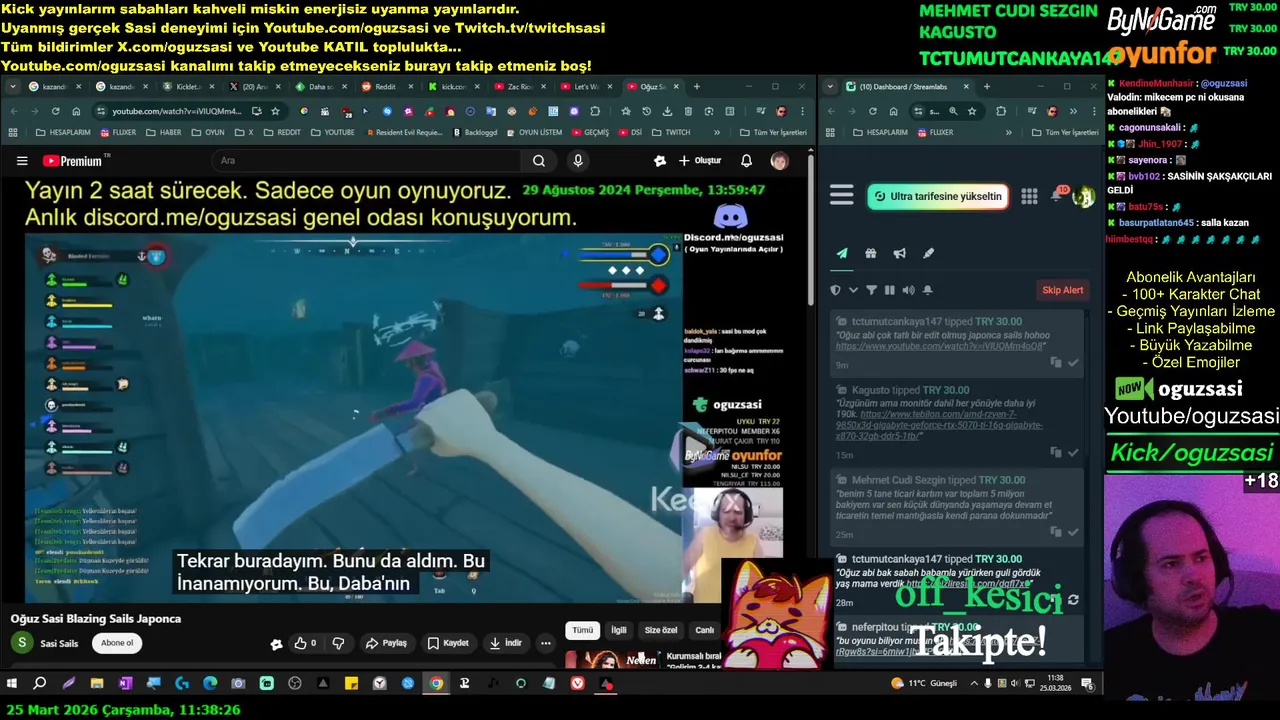Expand the chevron dropdown beside the shield
The height and width of the screenshot is (720, 1280).
click(853, 290)
